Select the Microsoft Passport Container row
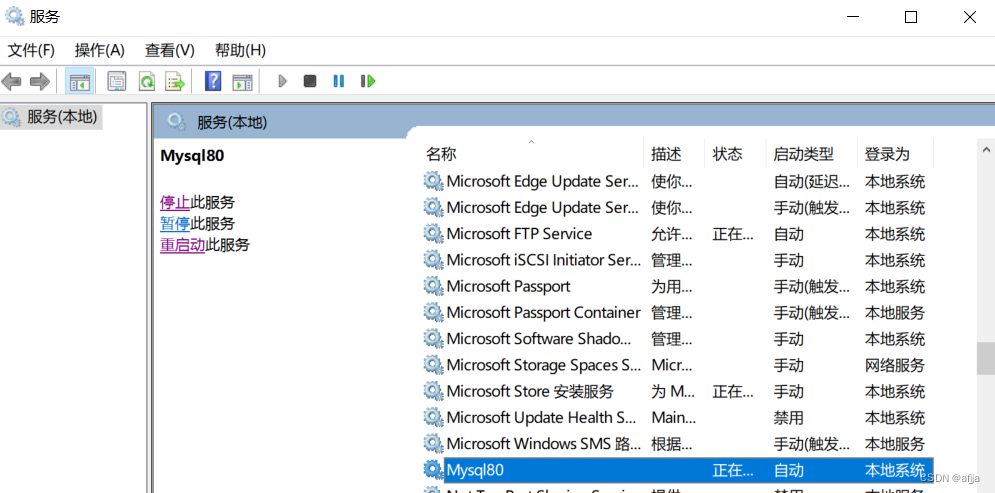 (677, 312)
